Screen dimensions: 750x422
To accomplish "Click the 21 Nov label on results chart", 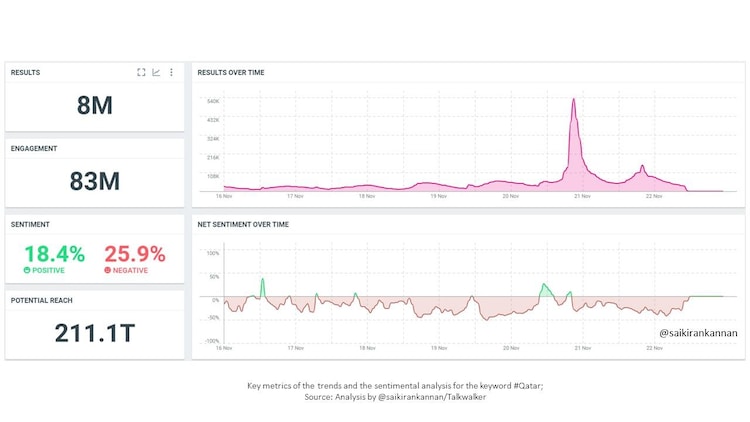I will (580, 196).
